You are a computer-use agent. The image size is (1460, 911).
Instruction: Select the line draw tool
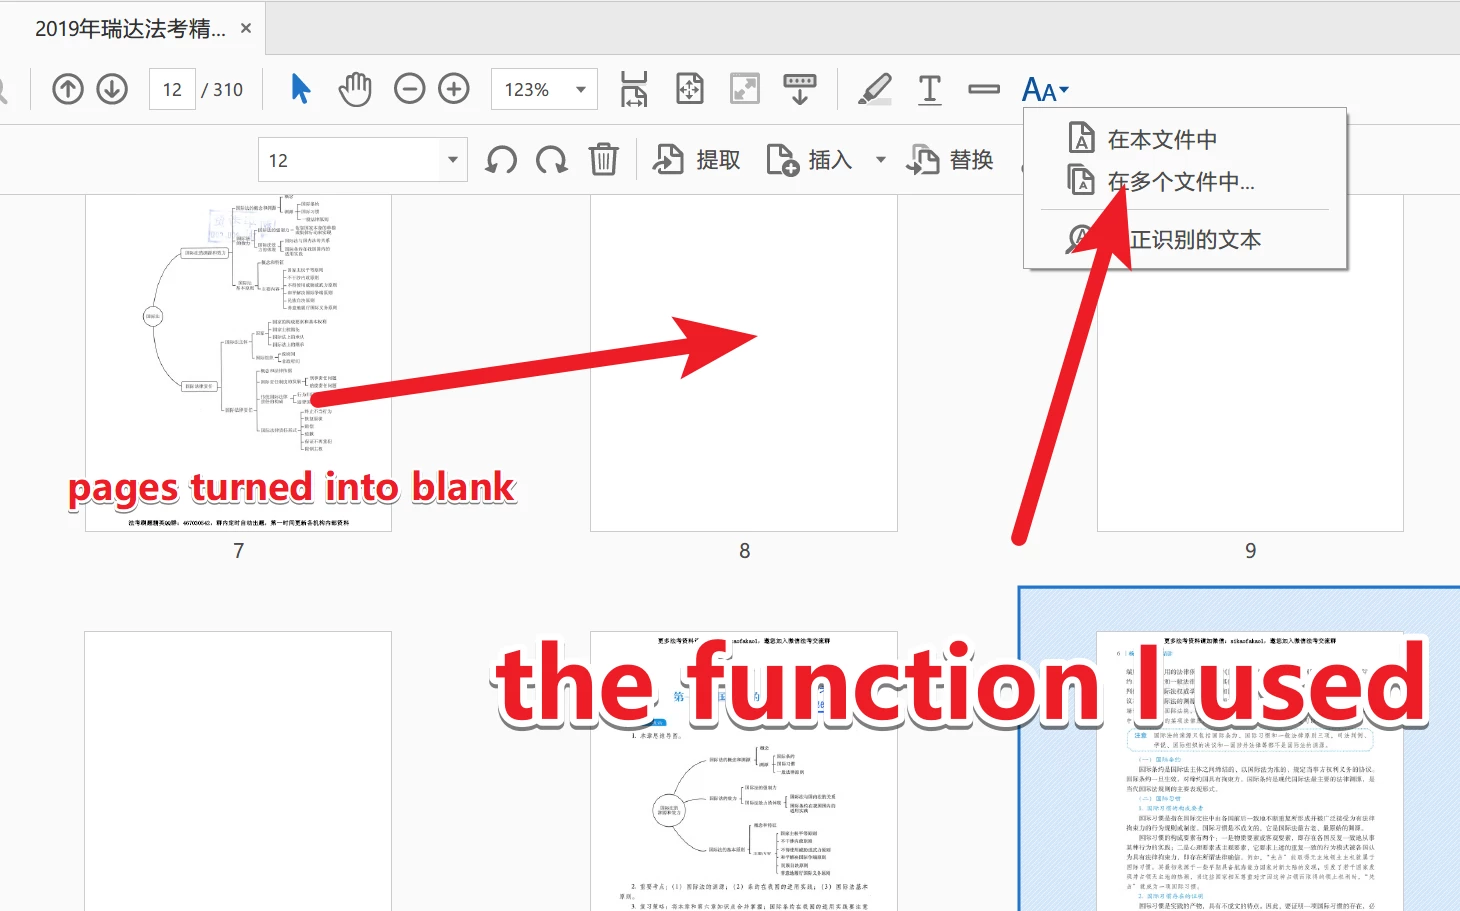[984, 89]
